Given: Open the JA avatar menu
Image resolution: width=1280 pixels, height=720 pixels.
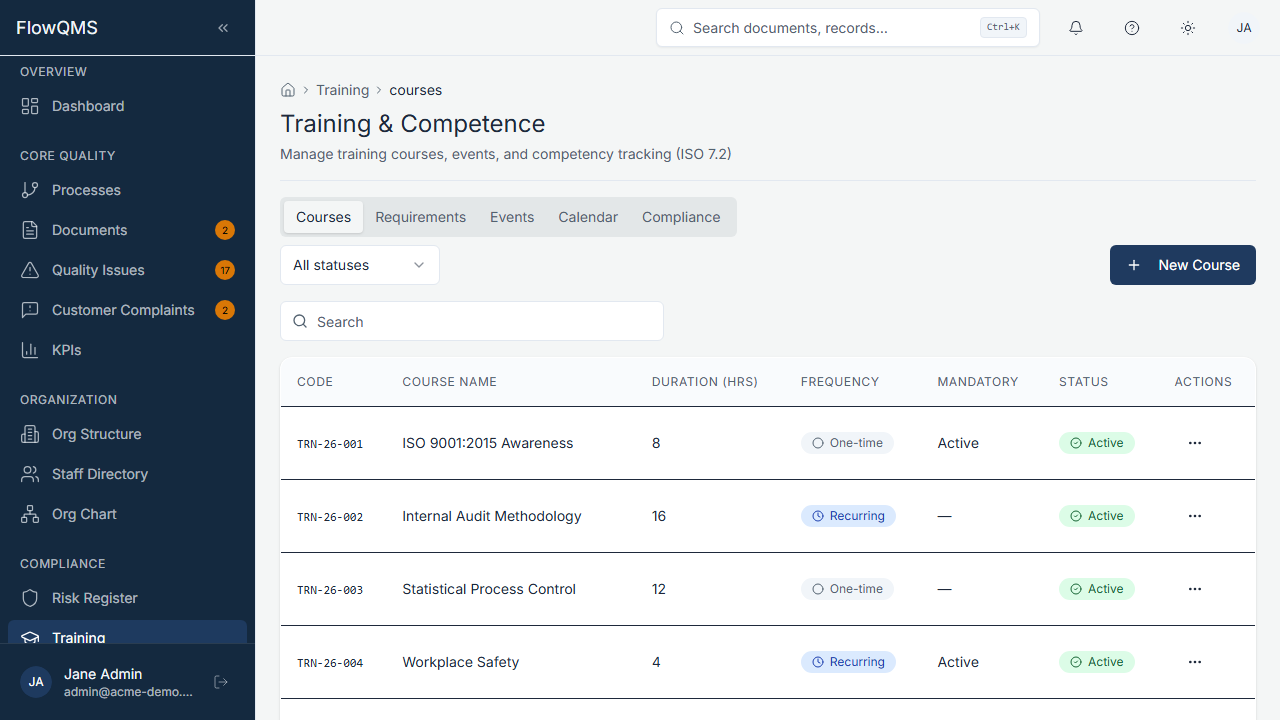Looking at the screenshot, I should 1244,28.
